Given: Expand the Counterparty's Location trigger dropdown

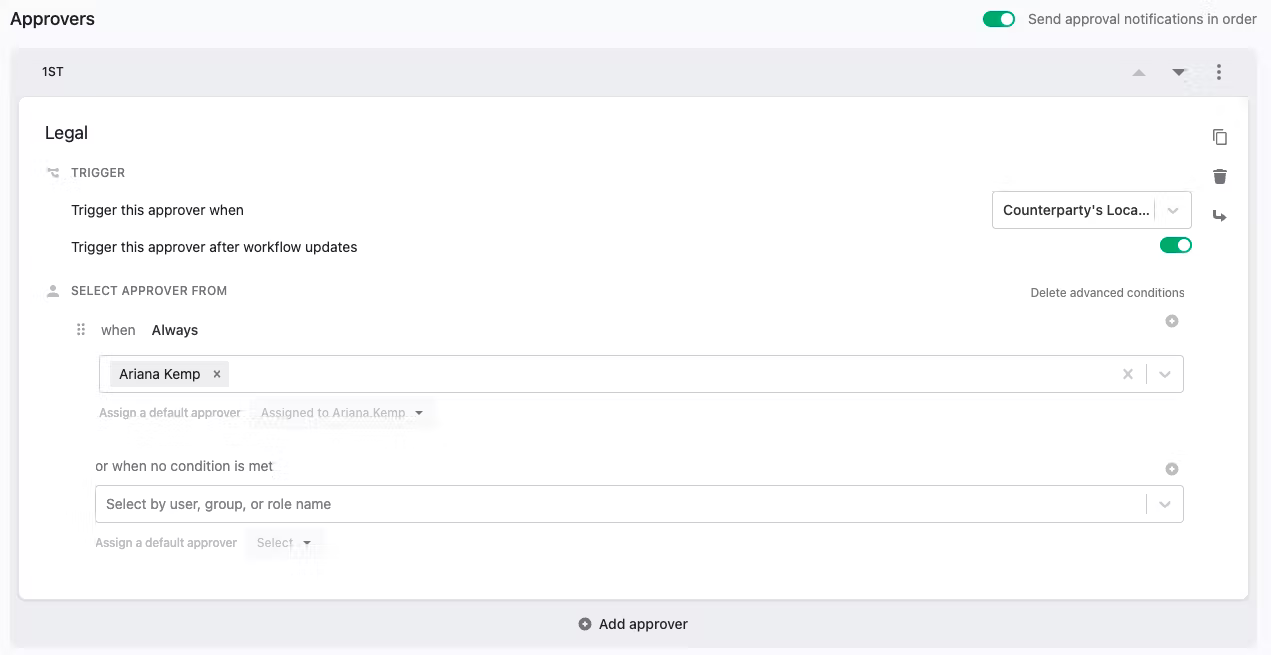Looking at the screenshot, I should click(1091, 210).
